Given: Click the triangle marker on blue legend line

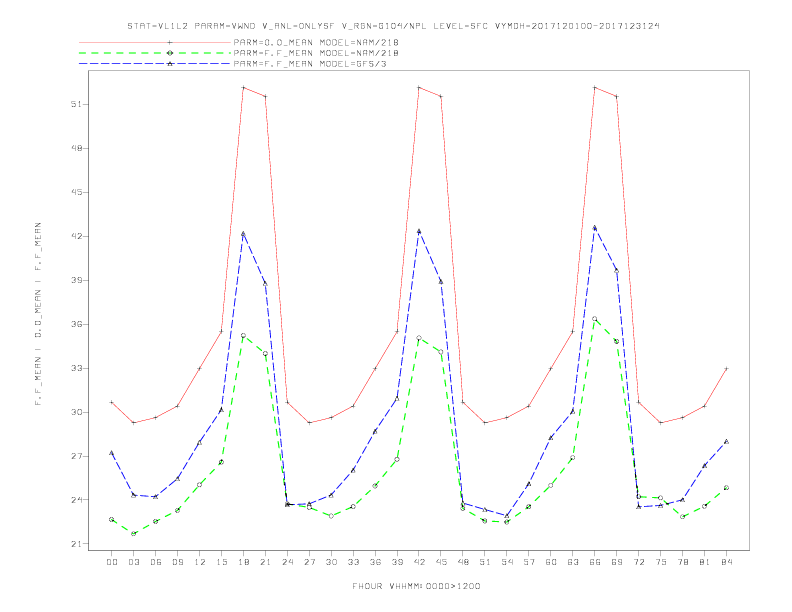Looking at the screenshot, I should [x=170, y=64].
